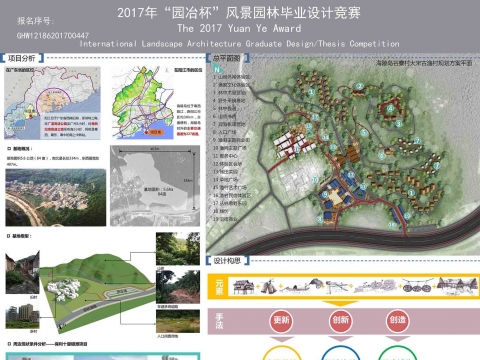Open the 设计构思 section header

[227, 261]
